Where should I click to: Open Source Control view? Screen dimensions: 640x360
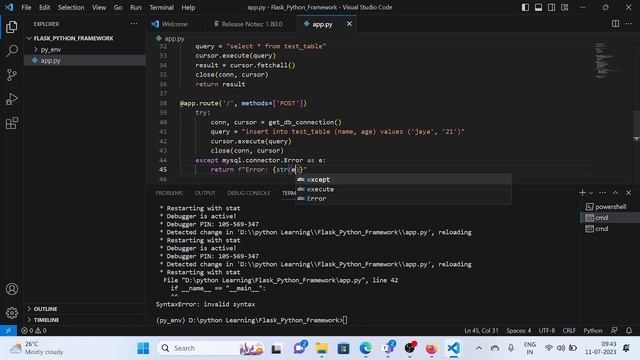pos(12,75)
